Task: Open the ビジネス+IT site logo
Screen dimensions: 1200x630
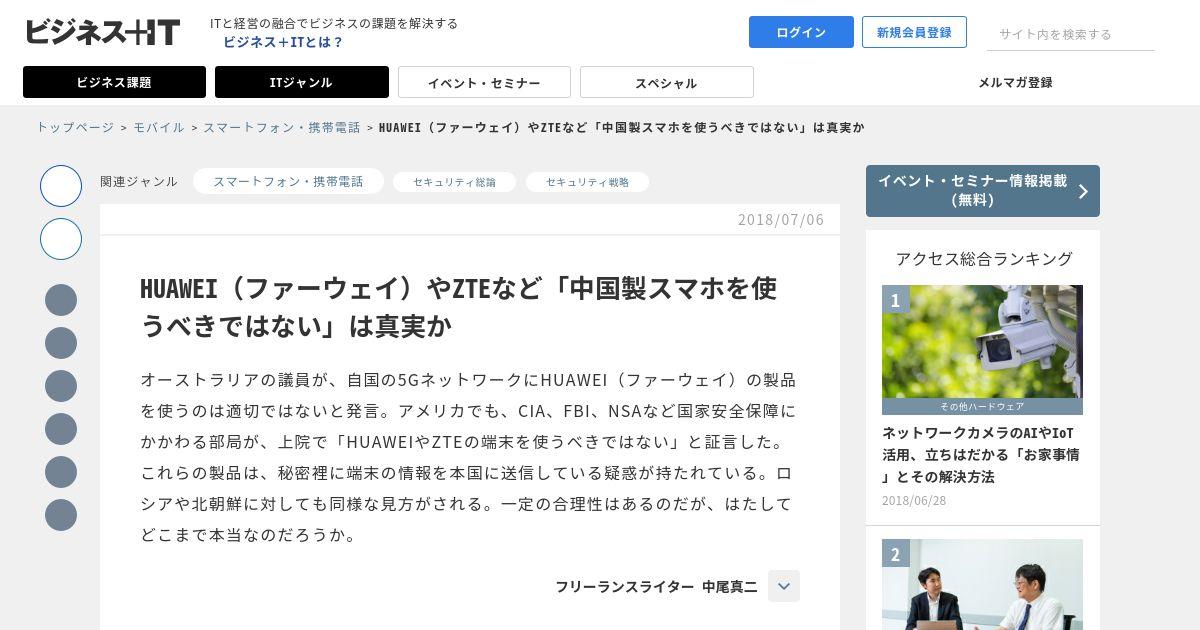Action: tap(102, 32)
